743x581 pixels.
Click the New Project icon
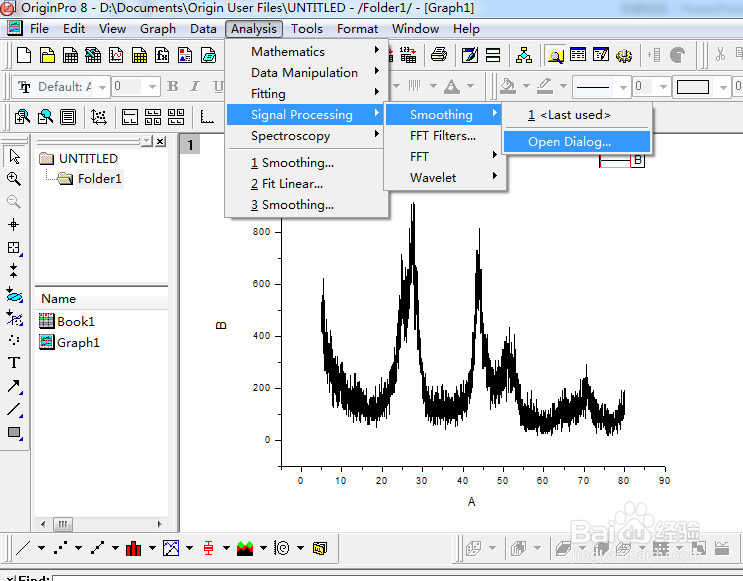point(24,55)
